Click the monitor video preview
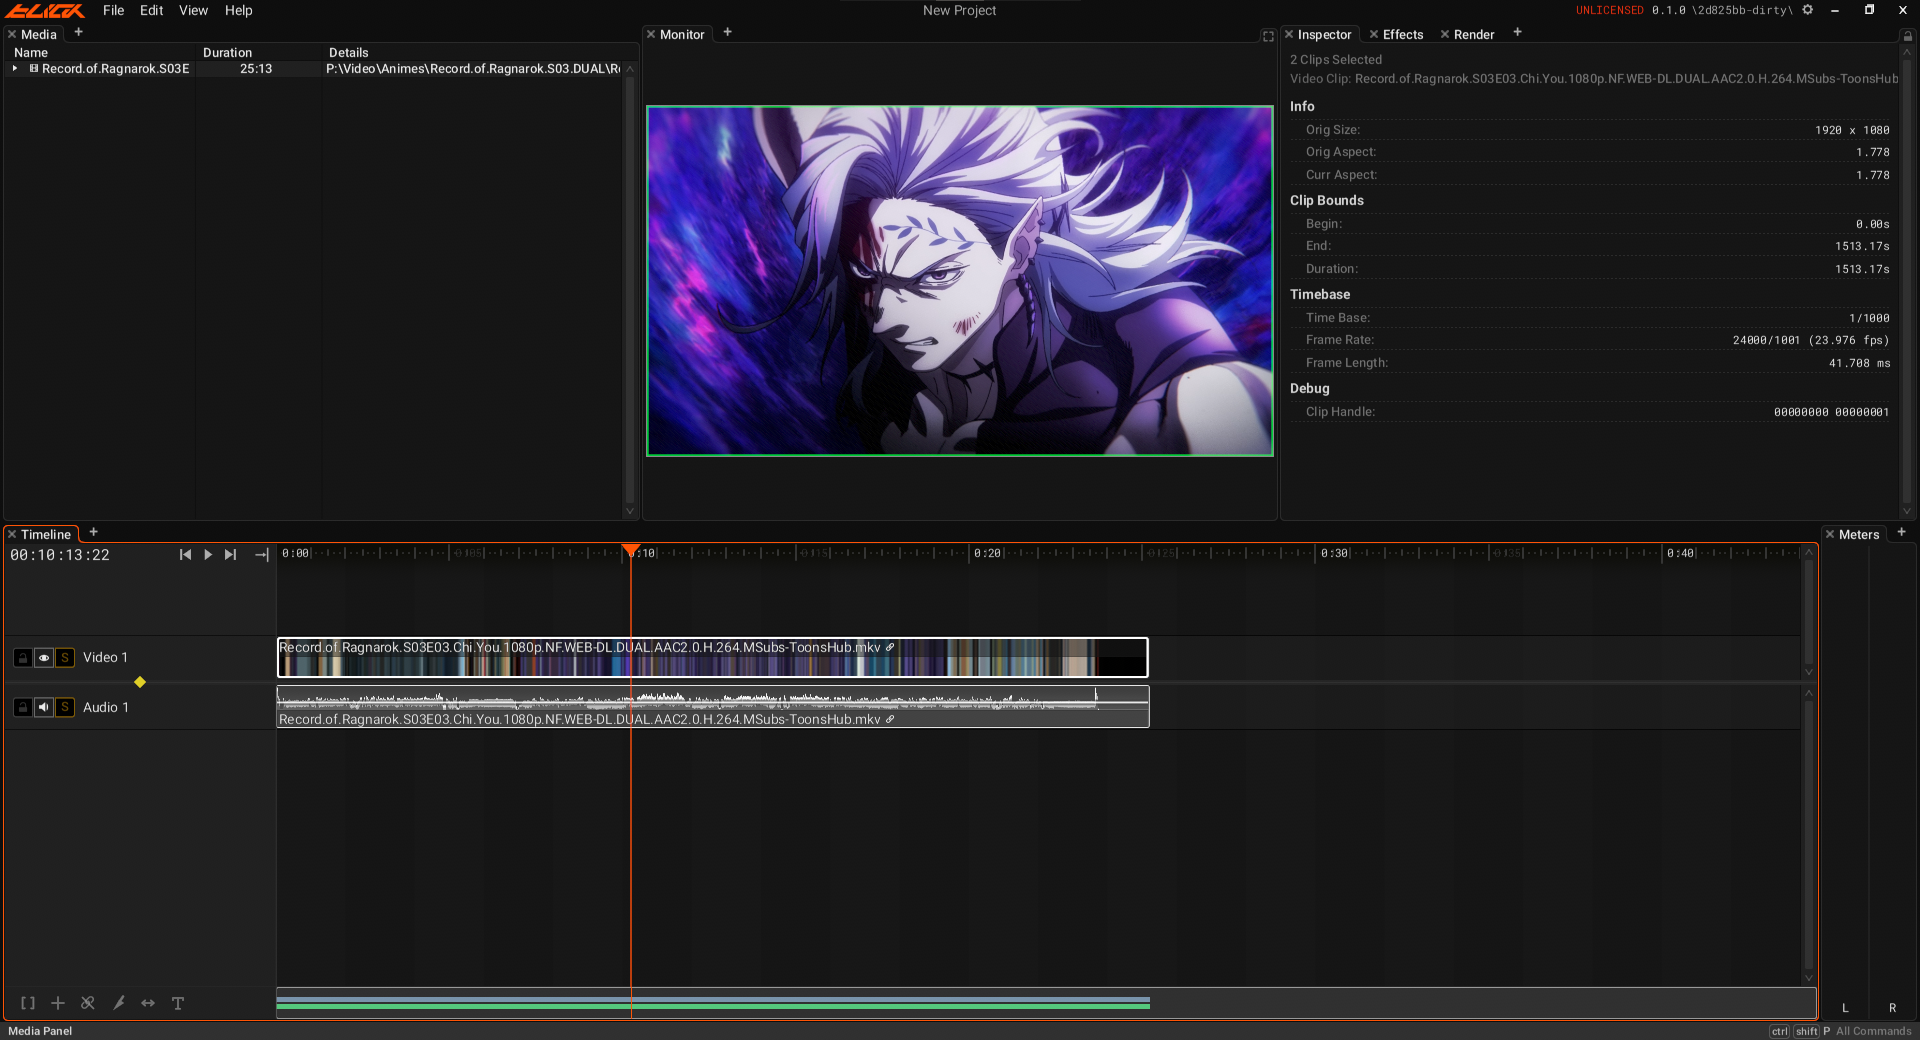The height and width of the screenshot is (1040, 1920). (960, 281)
